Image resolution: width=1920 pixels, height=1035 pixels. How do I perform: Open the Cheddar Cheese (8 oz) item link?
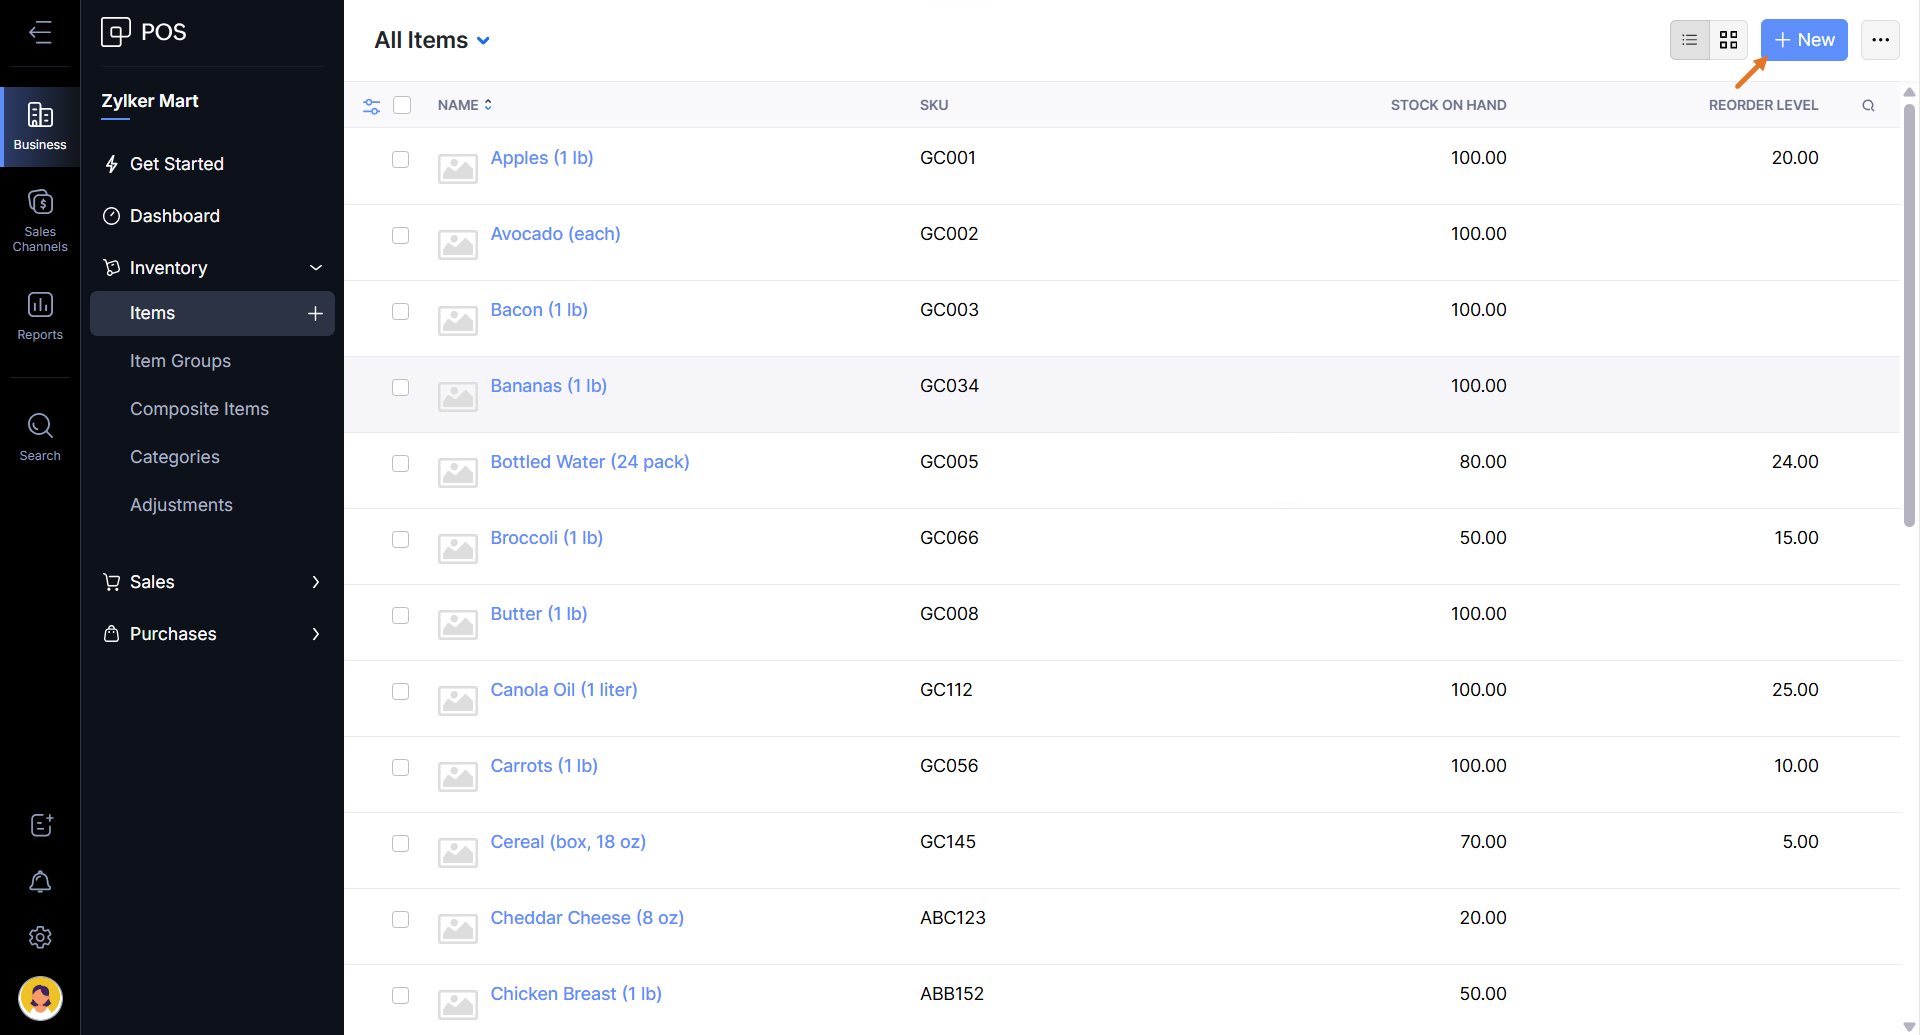[x=587, y=918]
